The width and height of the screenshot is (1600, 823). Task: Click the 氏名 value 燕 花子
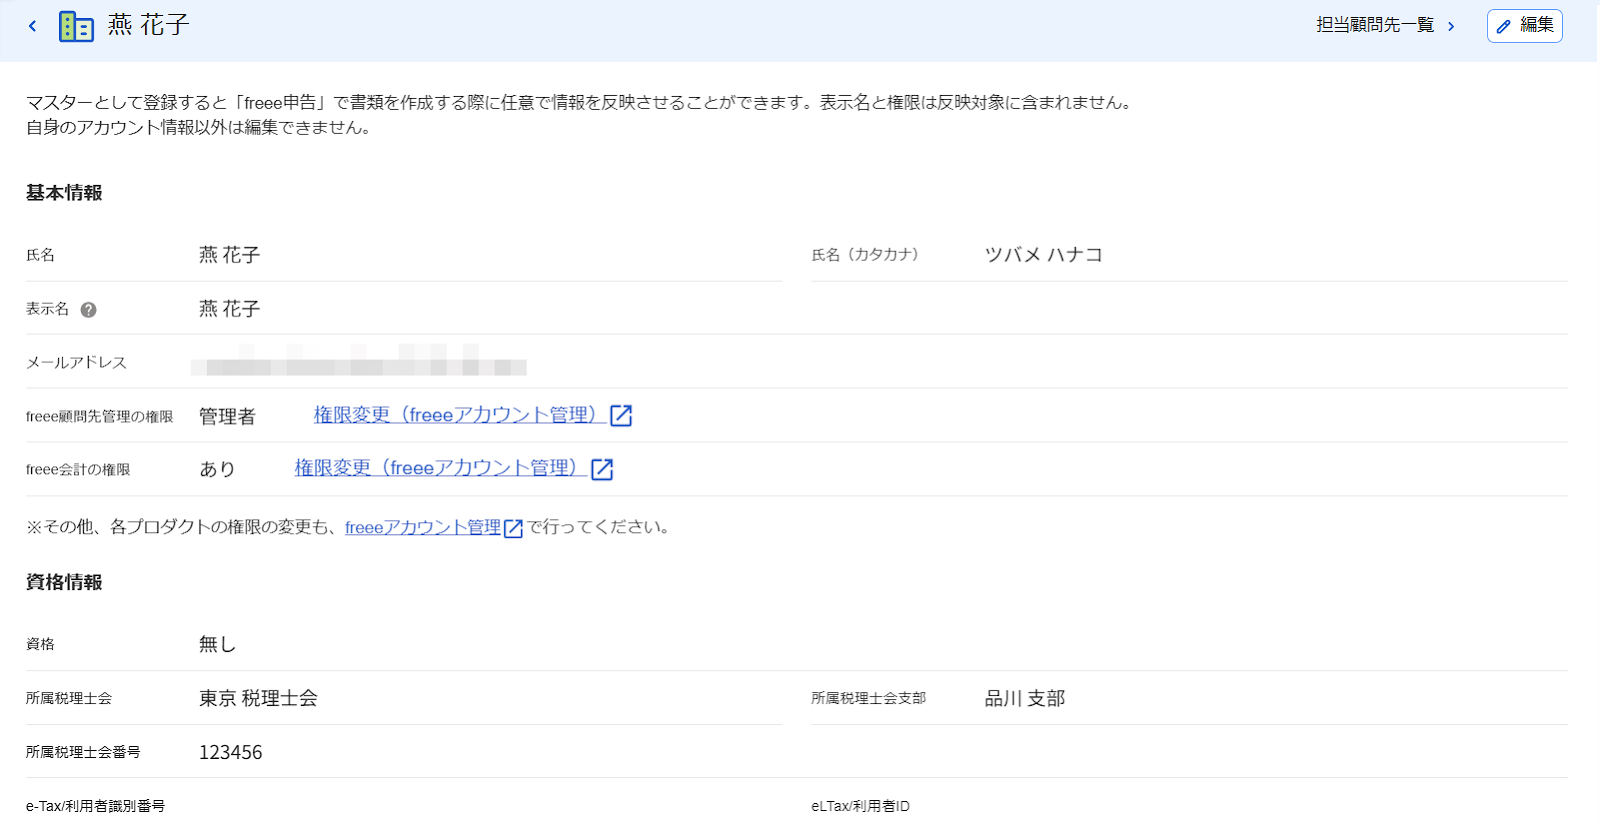[229, 255]
